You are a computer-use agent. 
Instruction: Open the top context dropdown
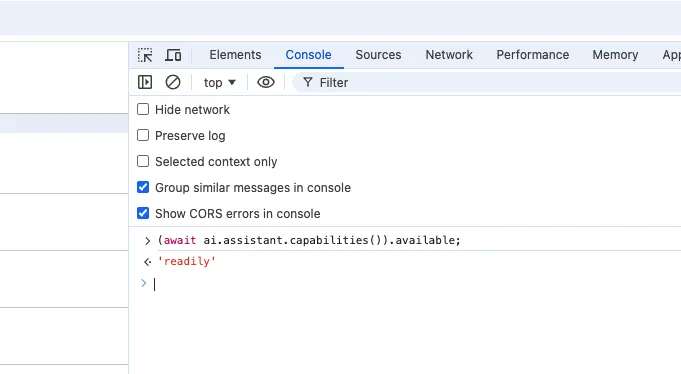220,83
